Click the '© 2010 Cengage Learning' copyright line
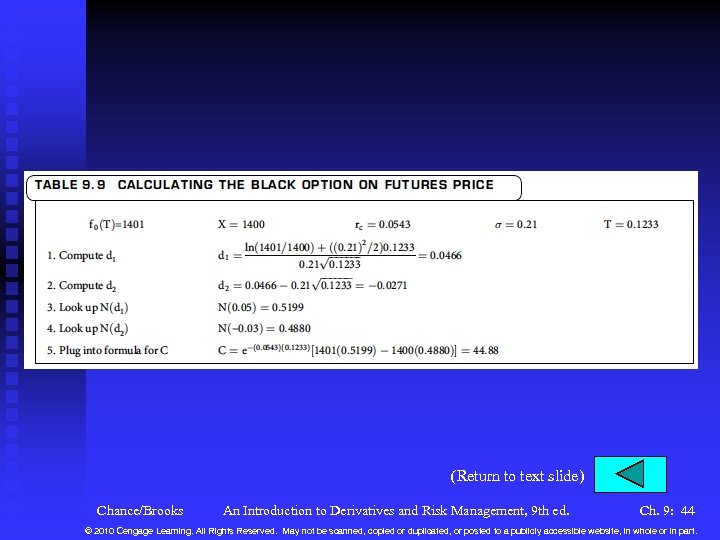Viewport: 720px width, 540px height. [x=391, y=531]
